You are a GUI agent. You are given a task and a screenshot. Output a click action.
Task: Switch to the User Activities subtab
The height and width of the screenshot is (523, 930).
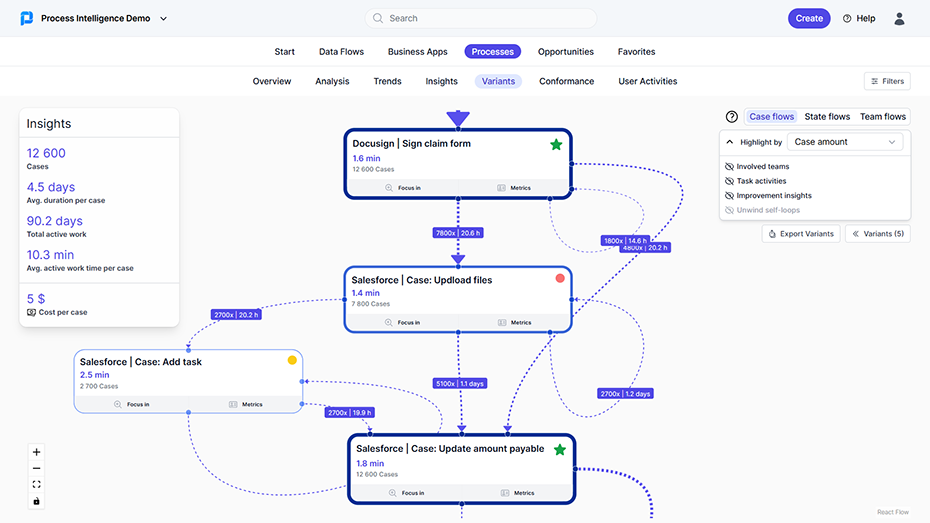(648, 81)
